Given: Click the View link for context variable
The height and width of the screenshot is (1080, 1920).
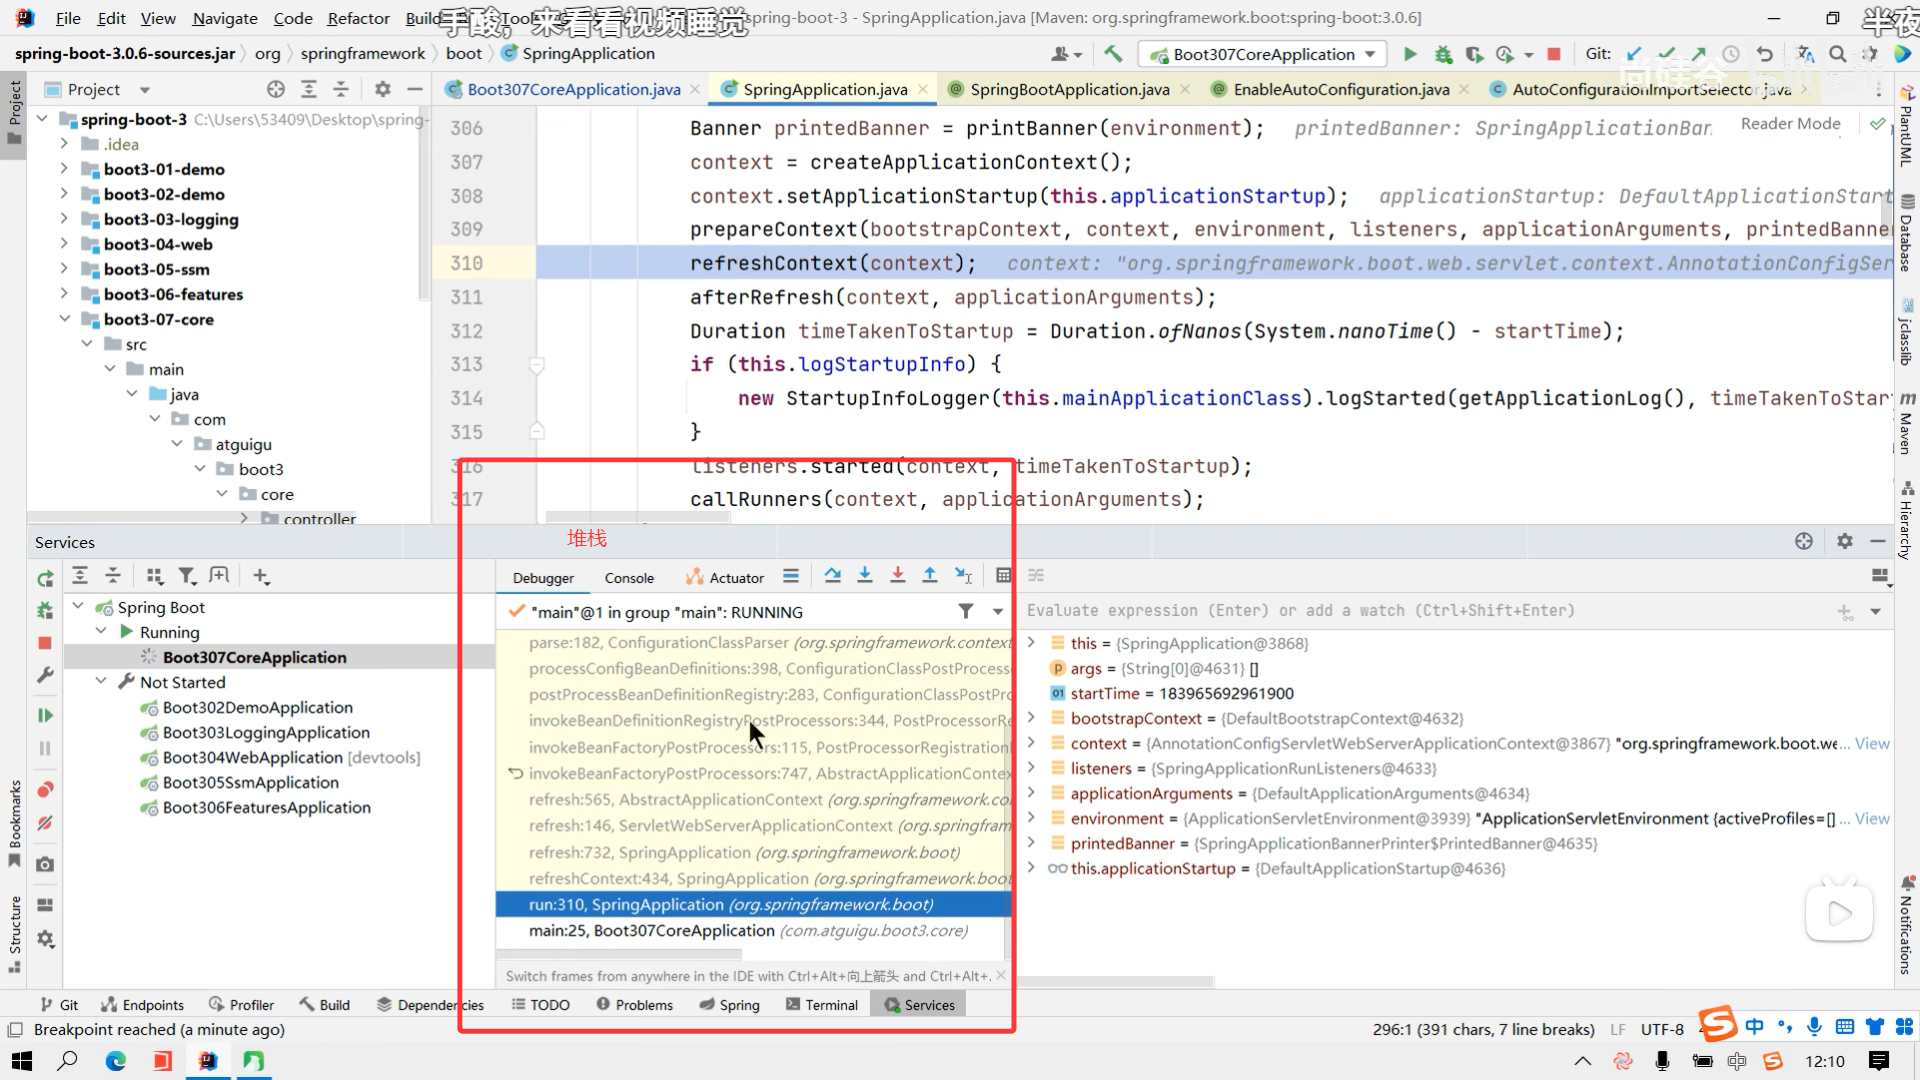Looking at the screenshot, I should point(1872,743).
